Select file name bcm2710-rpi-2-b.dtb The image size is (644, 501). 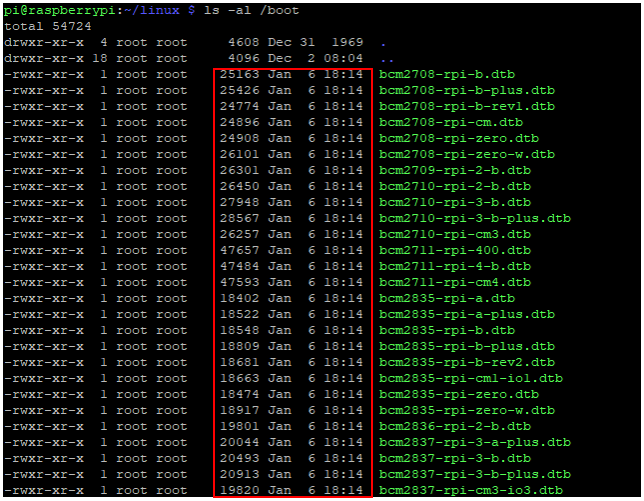coord(455,186)
